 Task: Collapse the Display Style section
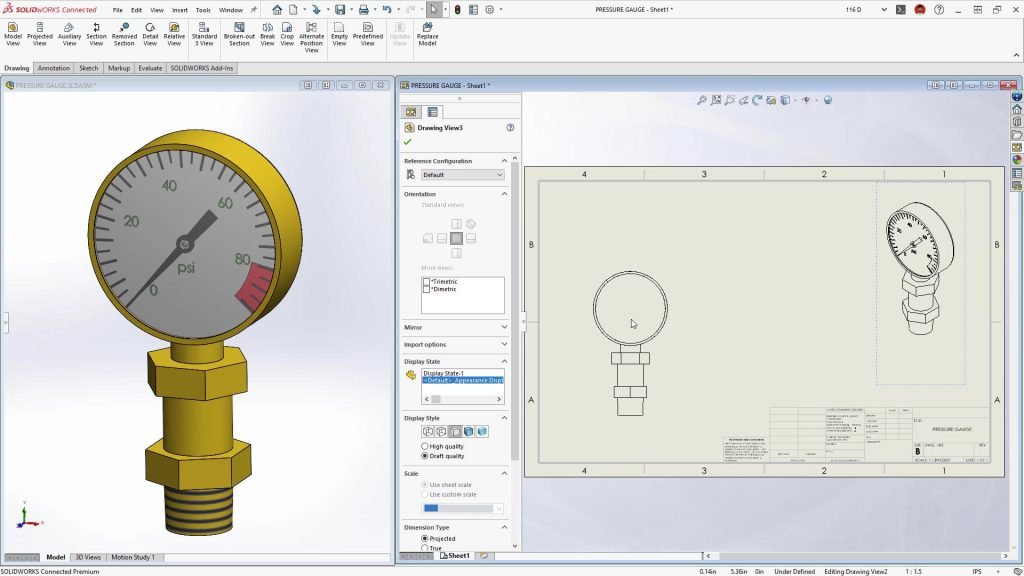click(504, 418)
